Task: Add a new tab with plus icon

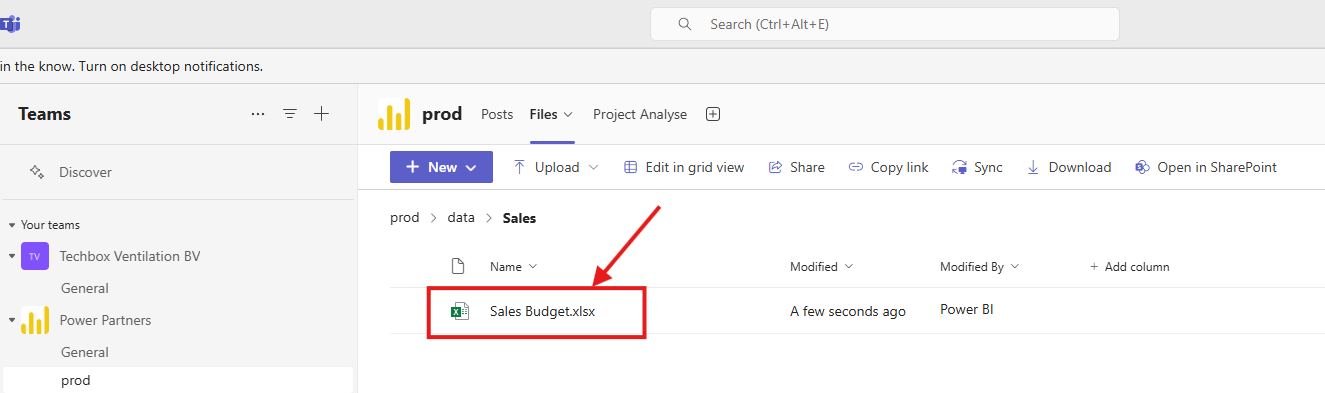Action: tap(713, 114)
